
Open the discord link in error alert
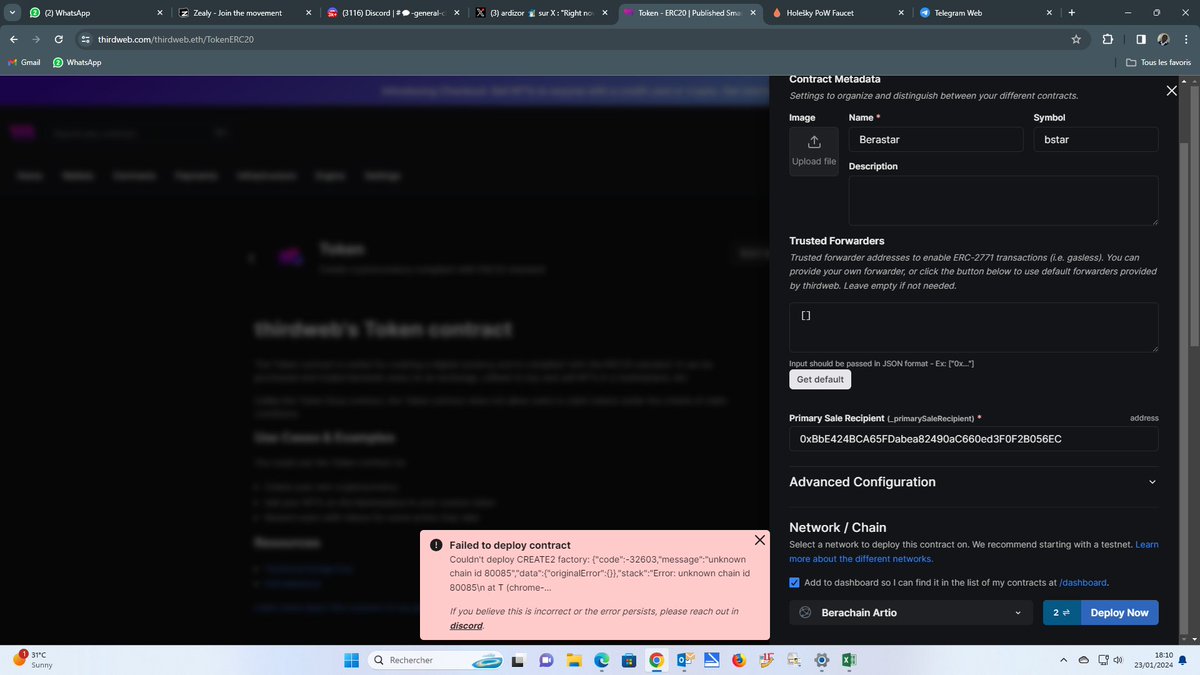coord(465,626)
